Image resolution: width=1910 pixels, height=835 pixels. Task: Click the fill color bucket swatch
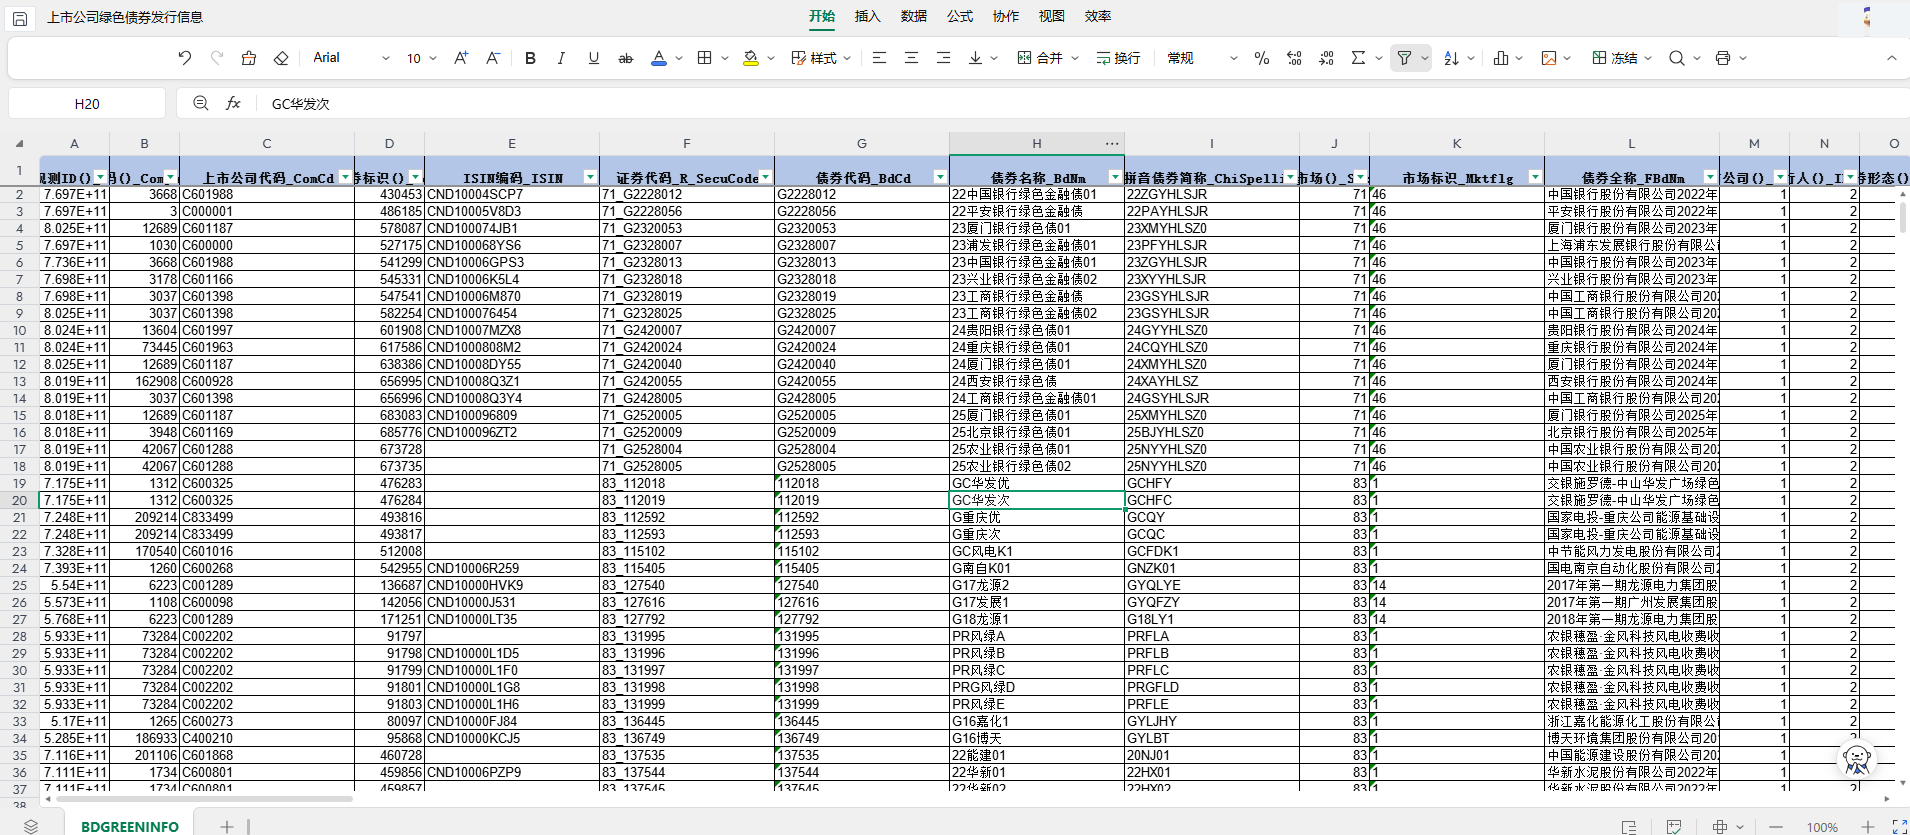pyautogui.click(x=751, y=58)
